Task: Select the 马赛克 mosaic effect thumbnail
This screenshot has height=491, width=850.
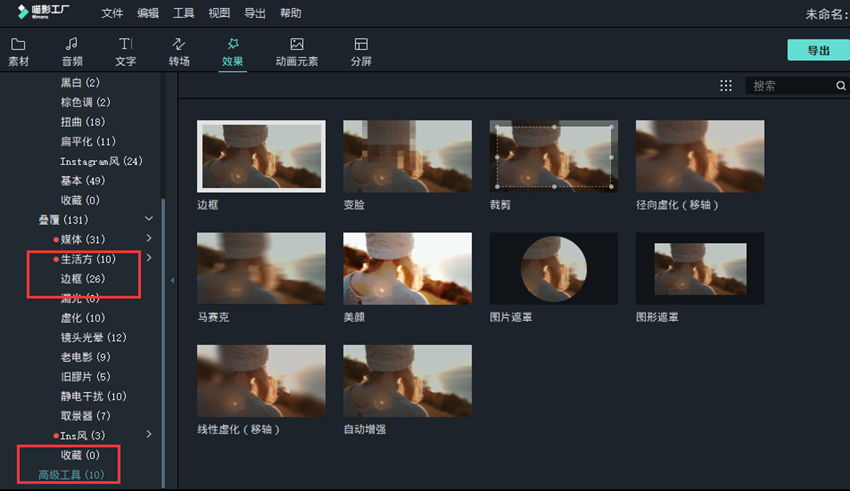Action: point(261,268)
